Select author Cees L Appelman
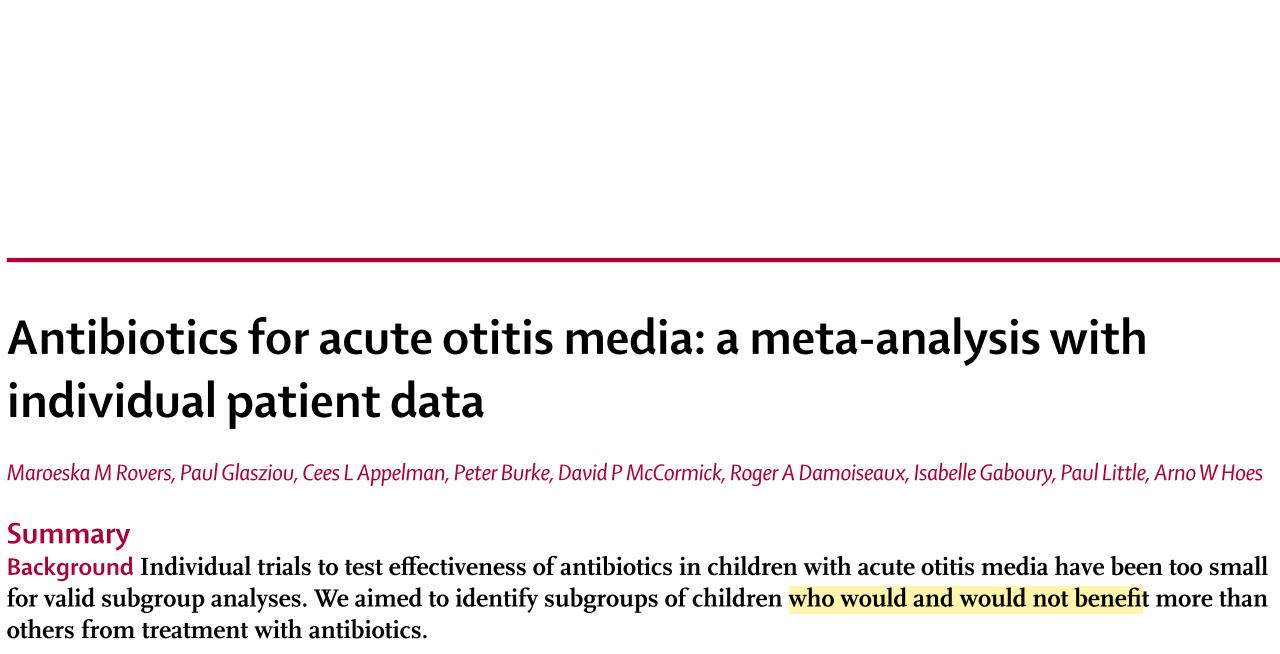 pos(373,472)
